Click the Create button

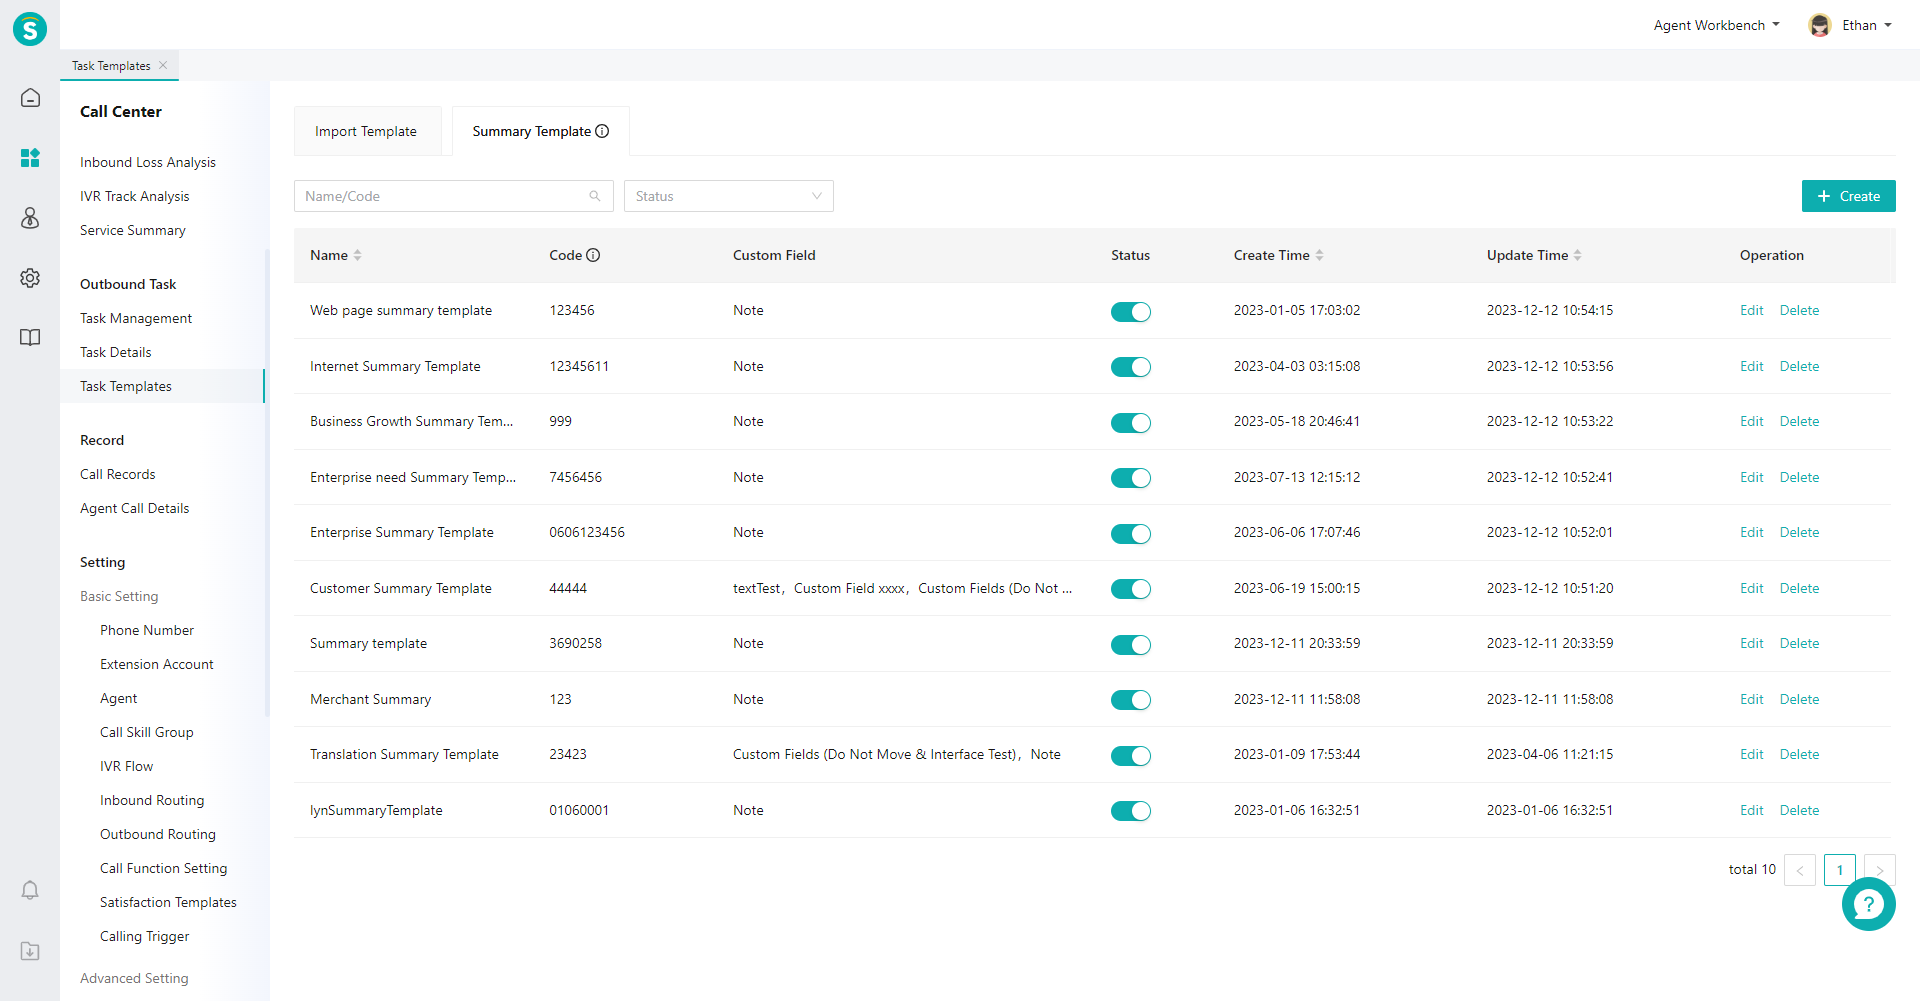pyautogui.click(x=1848, y=196)
